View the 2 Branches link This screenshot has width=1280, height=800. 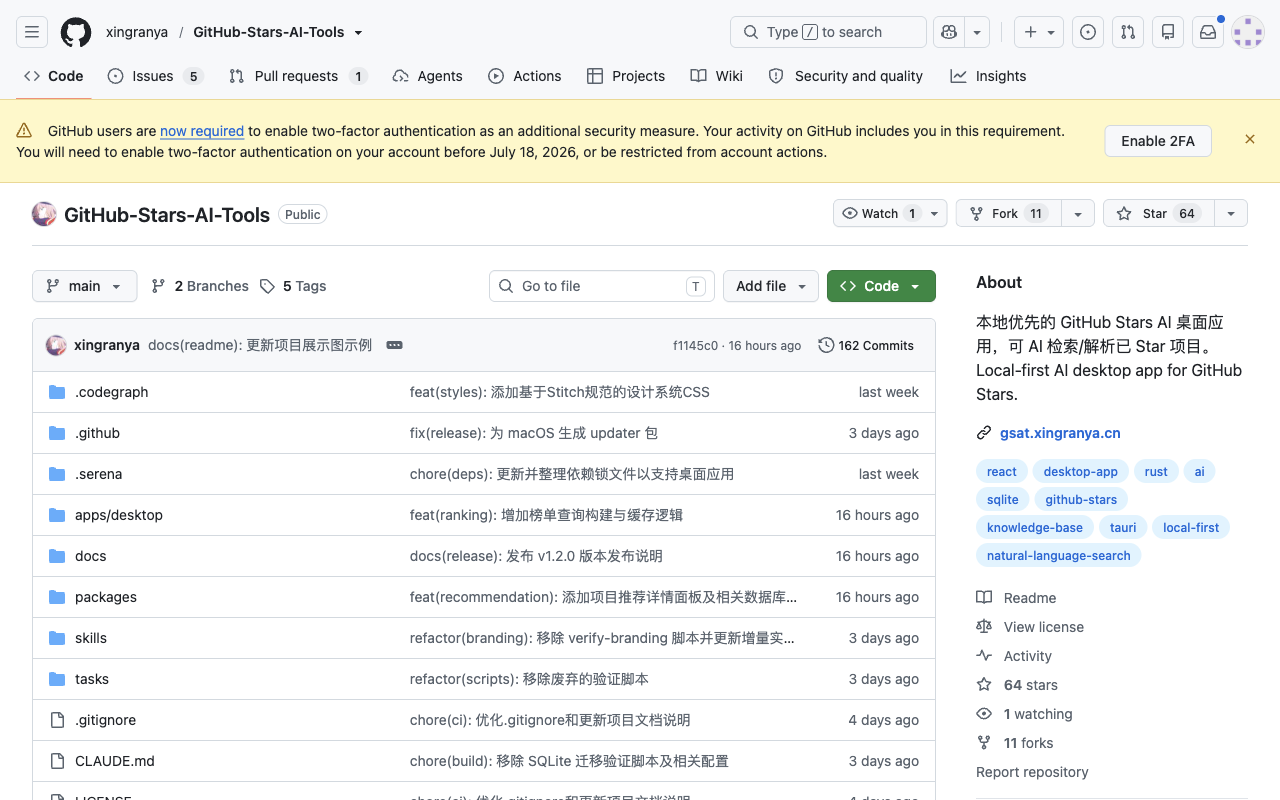[x=200, y=286]
